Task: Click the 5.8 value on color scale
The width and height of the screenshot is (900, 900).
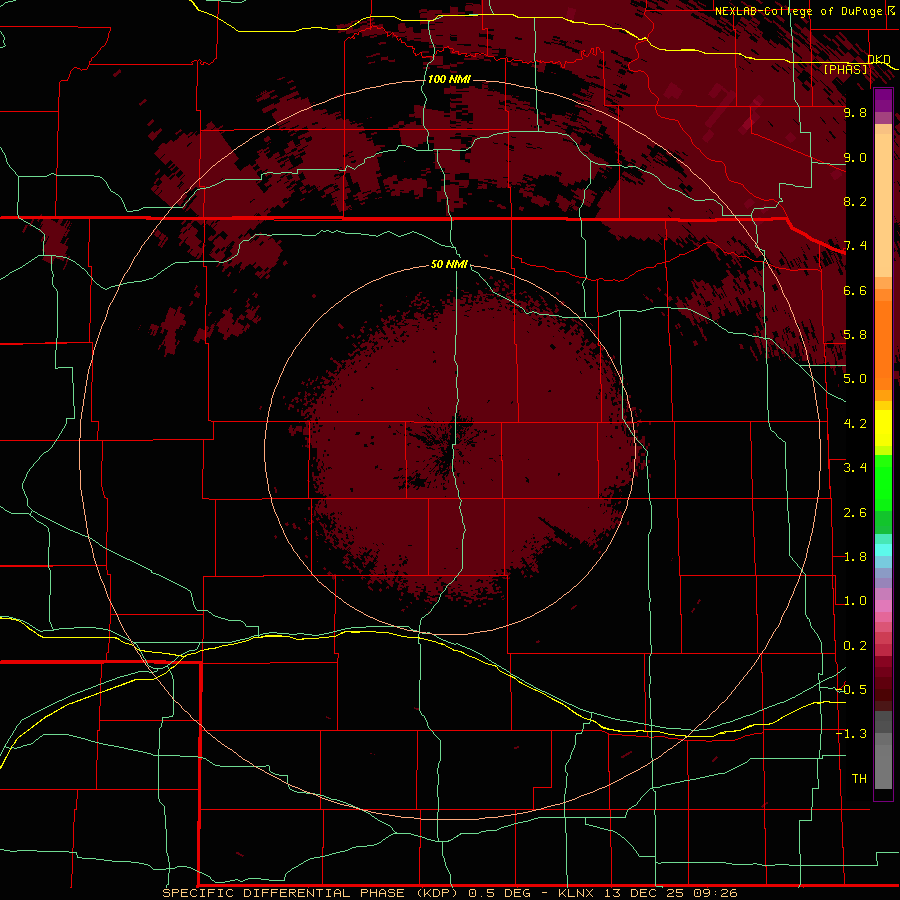Action: 855,335
